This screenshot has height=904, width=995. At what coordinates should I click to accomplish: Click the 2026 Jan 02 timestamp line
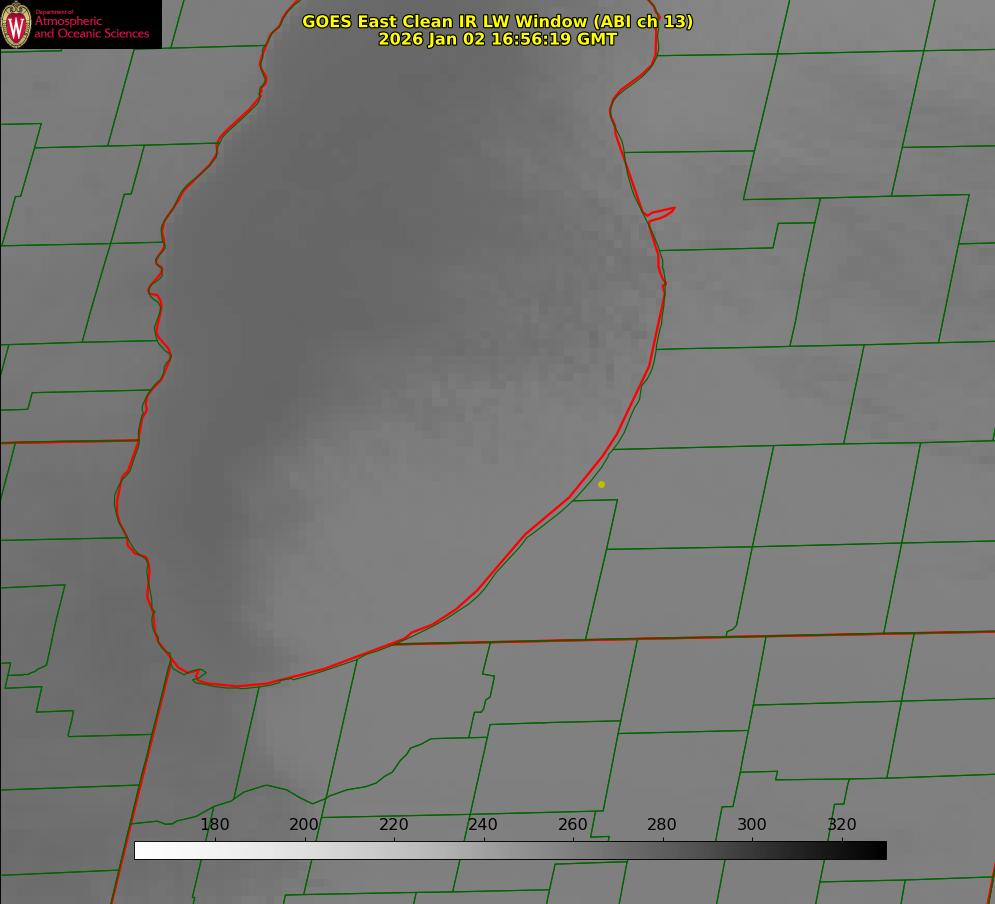497,39
